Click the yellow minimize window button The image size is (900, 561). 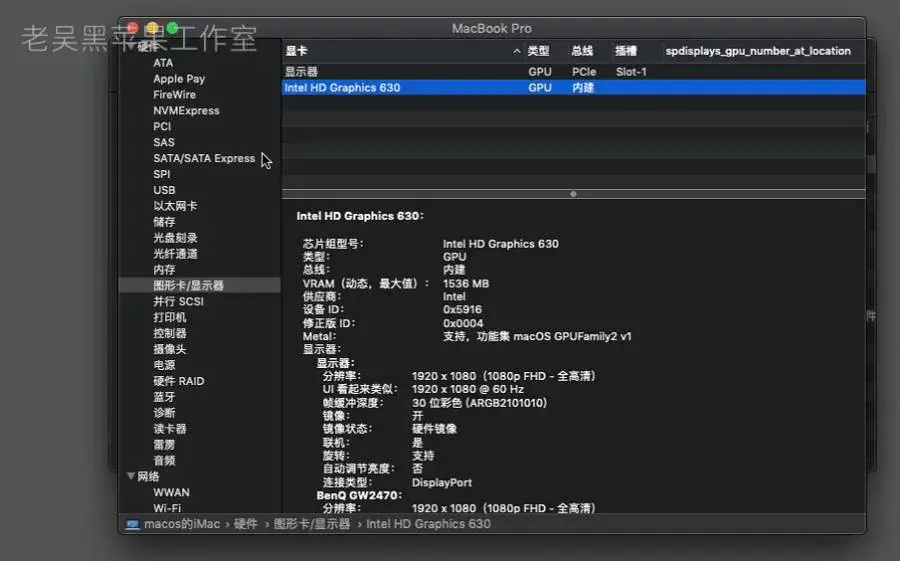tap(152, 28)
